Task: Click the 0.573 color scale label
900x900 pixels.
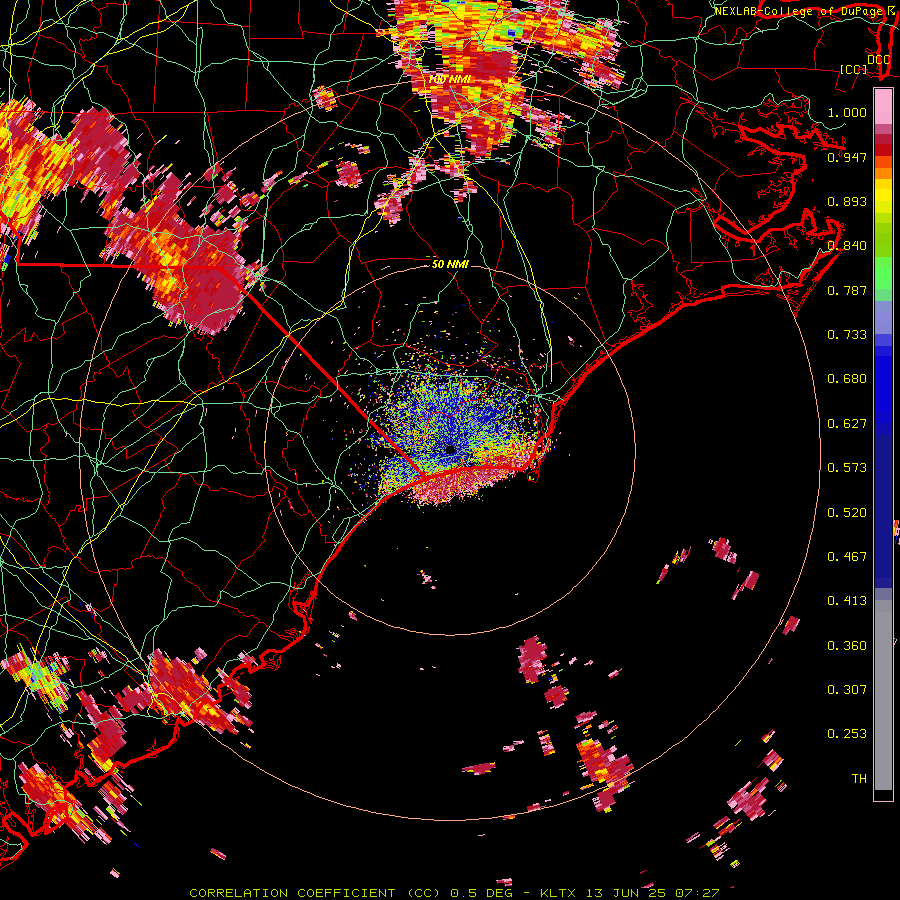Action: coord(847,468)
